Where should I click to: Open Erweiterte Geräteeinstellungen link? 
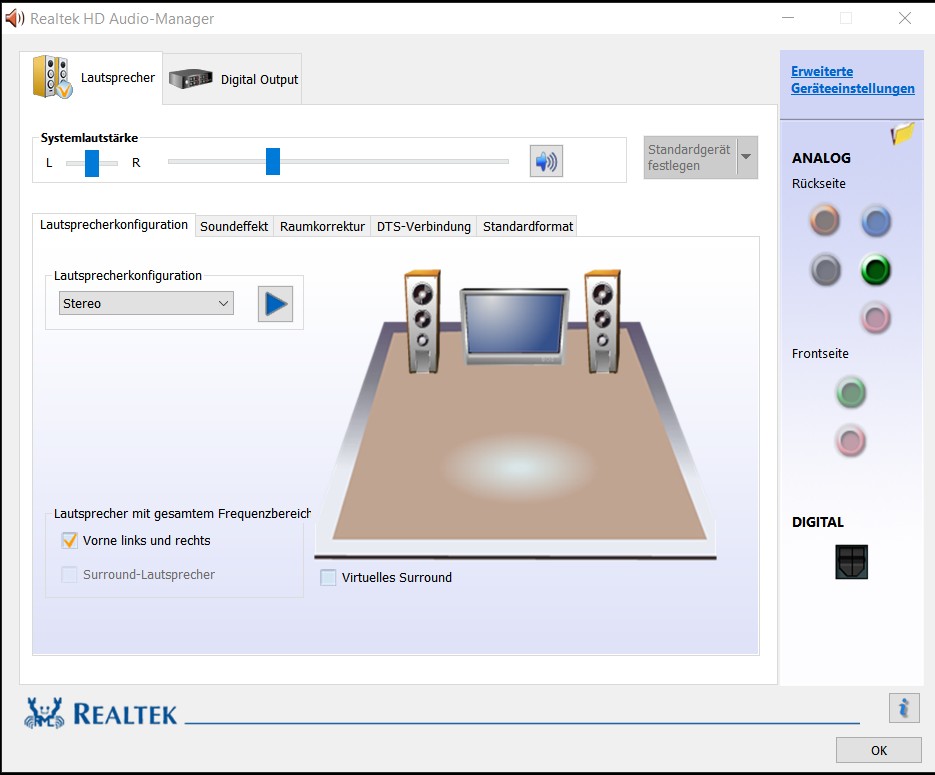tap(853, 80)
